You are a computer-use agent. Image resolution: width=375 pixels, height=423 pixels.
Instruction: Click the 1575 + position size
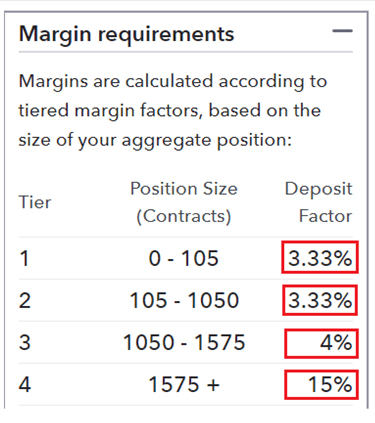pyautogui.click(x=184, y=384)
